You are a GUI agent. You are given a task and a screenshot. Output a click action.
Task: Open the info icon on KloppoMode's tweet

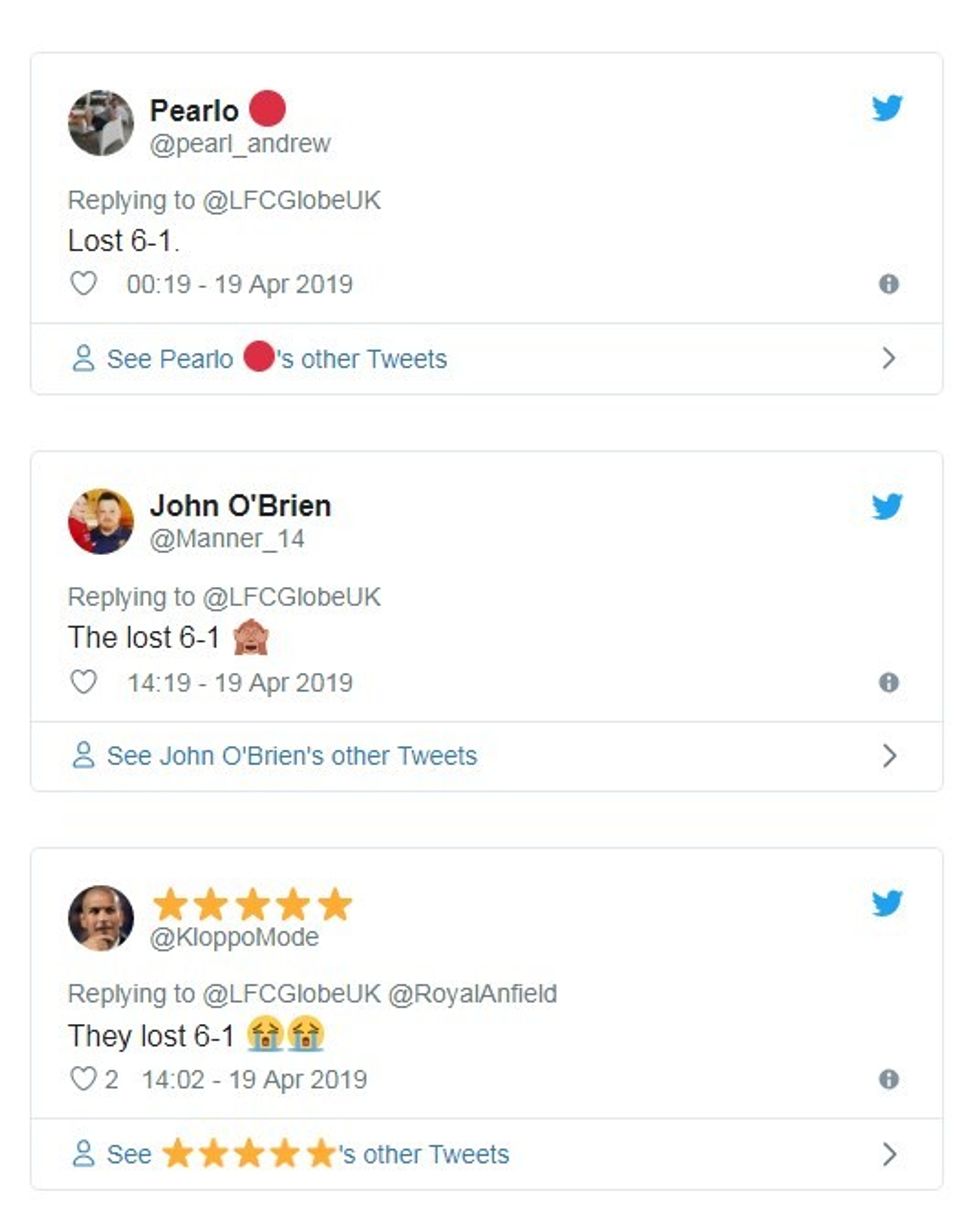coord(888,1079)
